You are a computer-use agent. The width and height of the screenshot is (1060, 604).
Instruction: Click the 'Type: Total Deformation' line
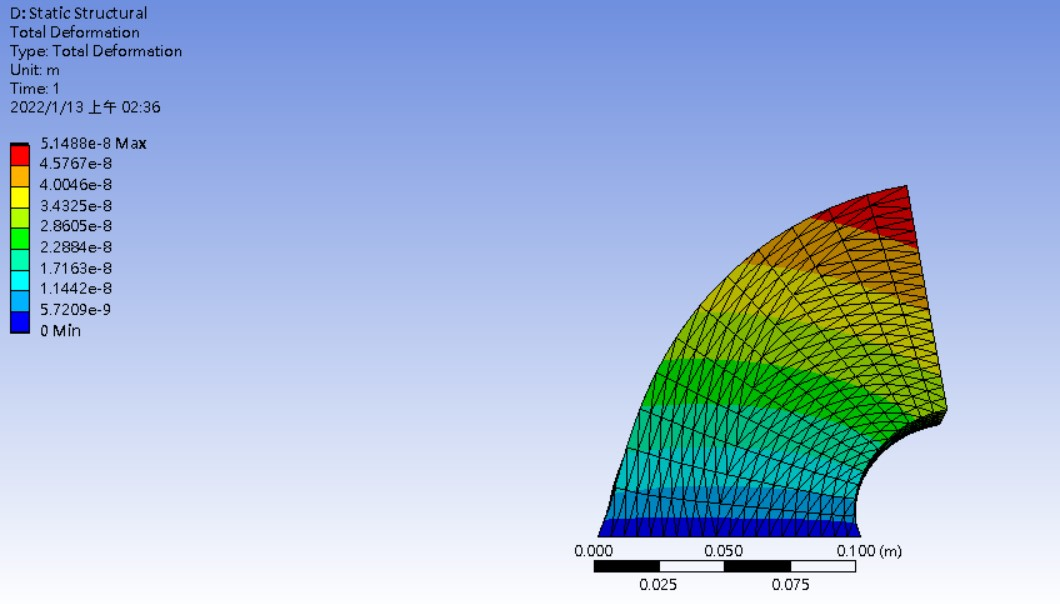pos(96,51)
